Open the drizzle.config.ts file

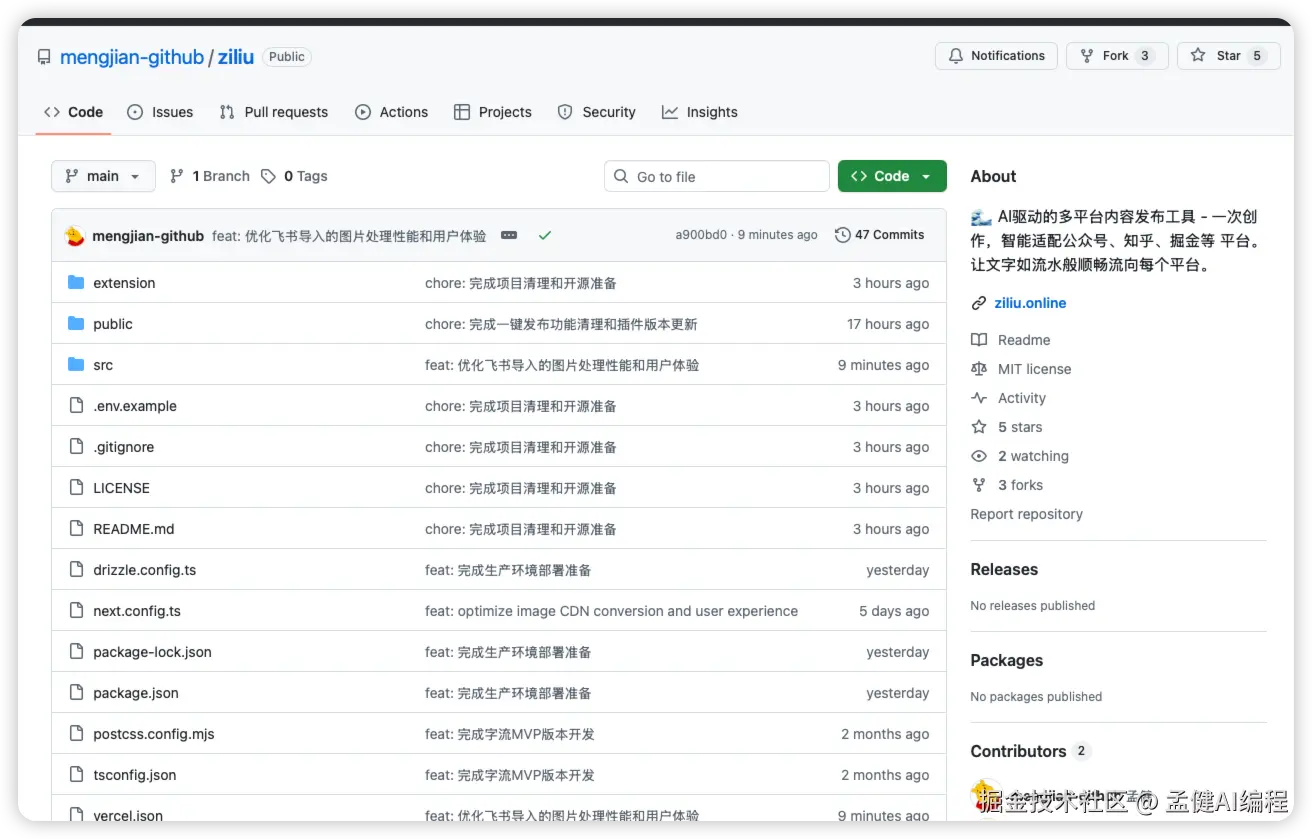click(x=145, y=570)
